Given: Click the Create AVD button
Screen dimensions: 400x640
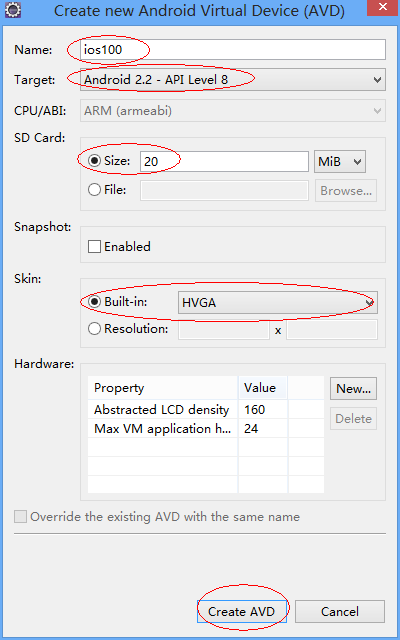Looking at the screenshot, I should coord(242,611).
